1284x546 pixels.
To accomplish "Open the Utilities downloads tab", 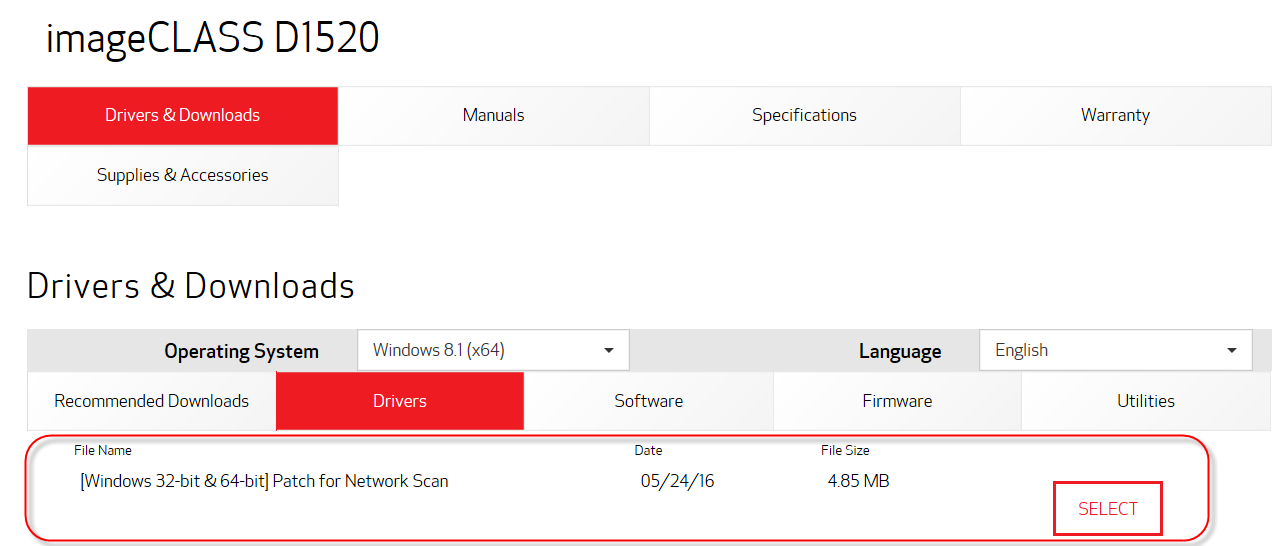I will (1145, 401).
